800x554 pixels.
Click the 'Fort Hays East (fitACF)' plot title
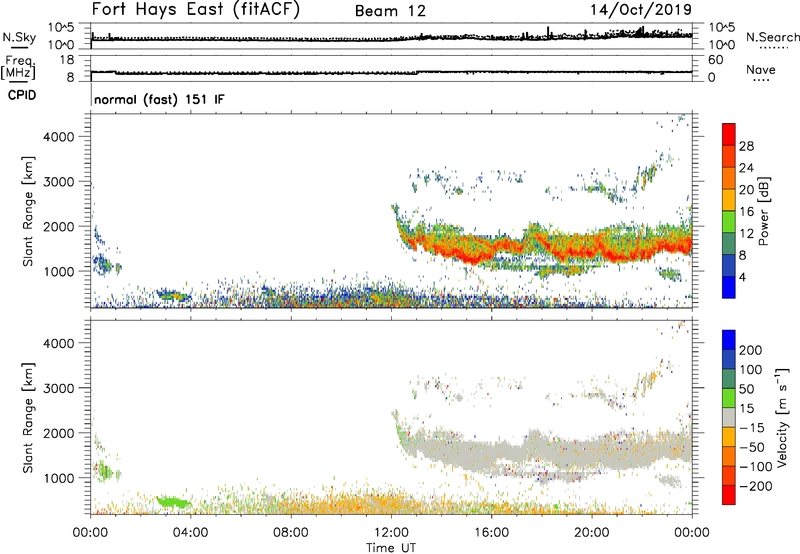(195, 9)
